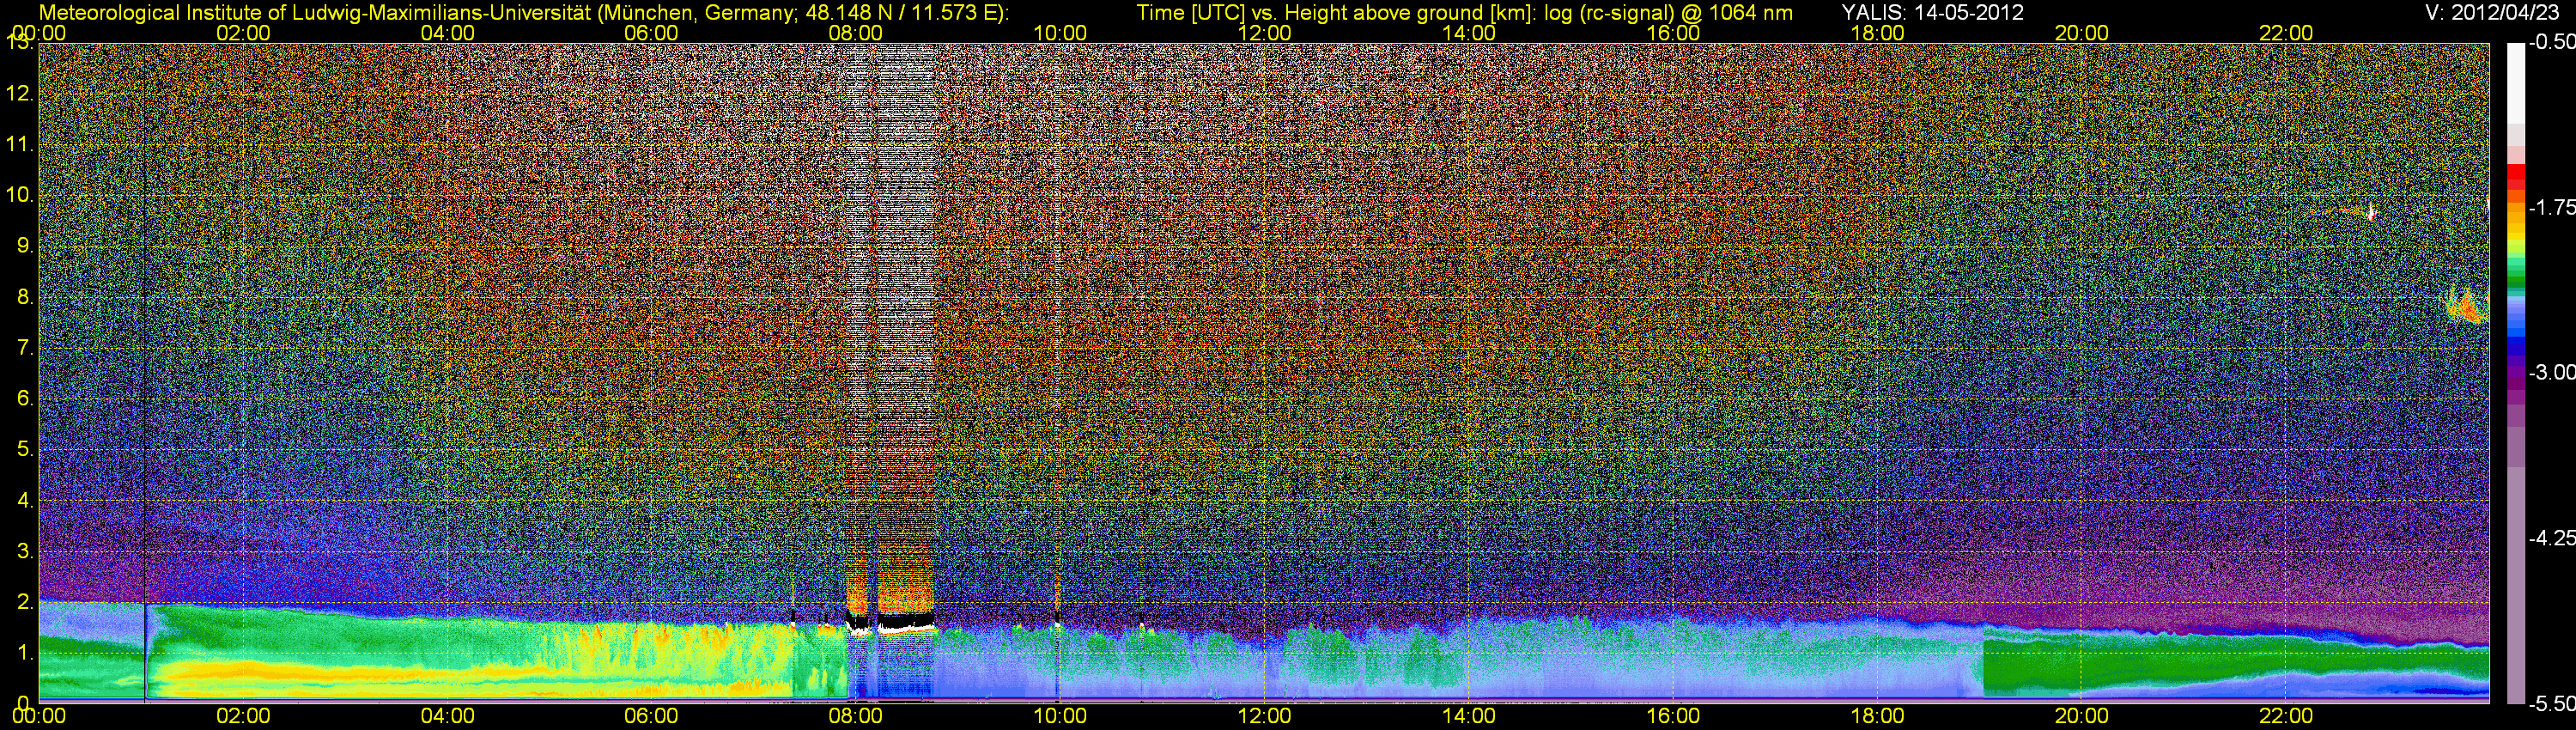
Task: Click the white saturated cloud band after 08:00
Action: pos(905,627)
